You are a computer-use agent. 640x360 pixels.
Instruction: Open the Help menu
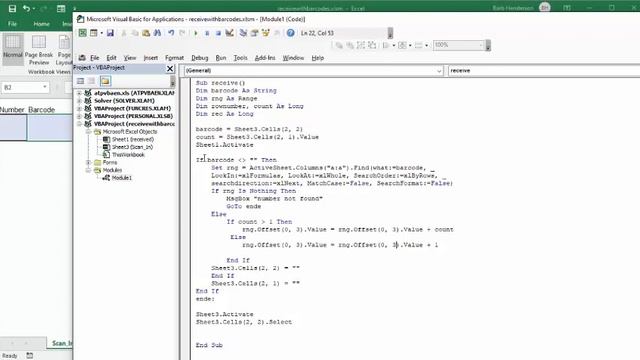tap(318, 58)
